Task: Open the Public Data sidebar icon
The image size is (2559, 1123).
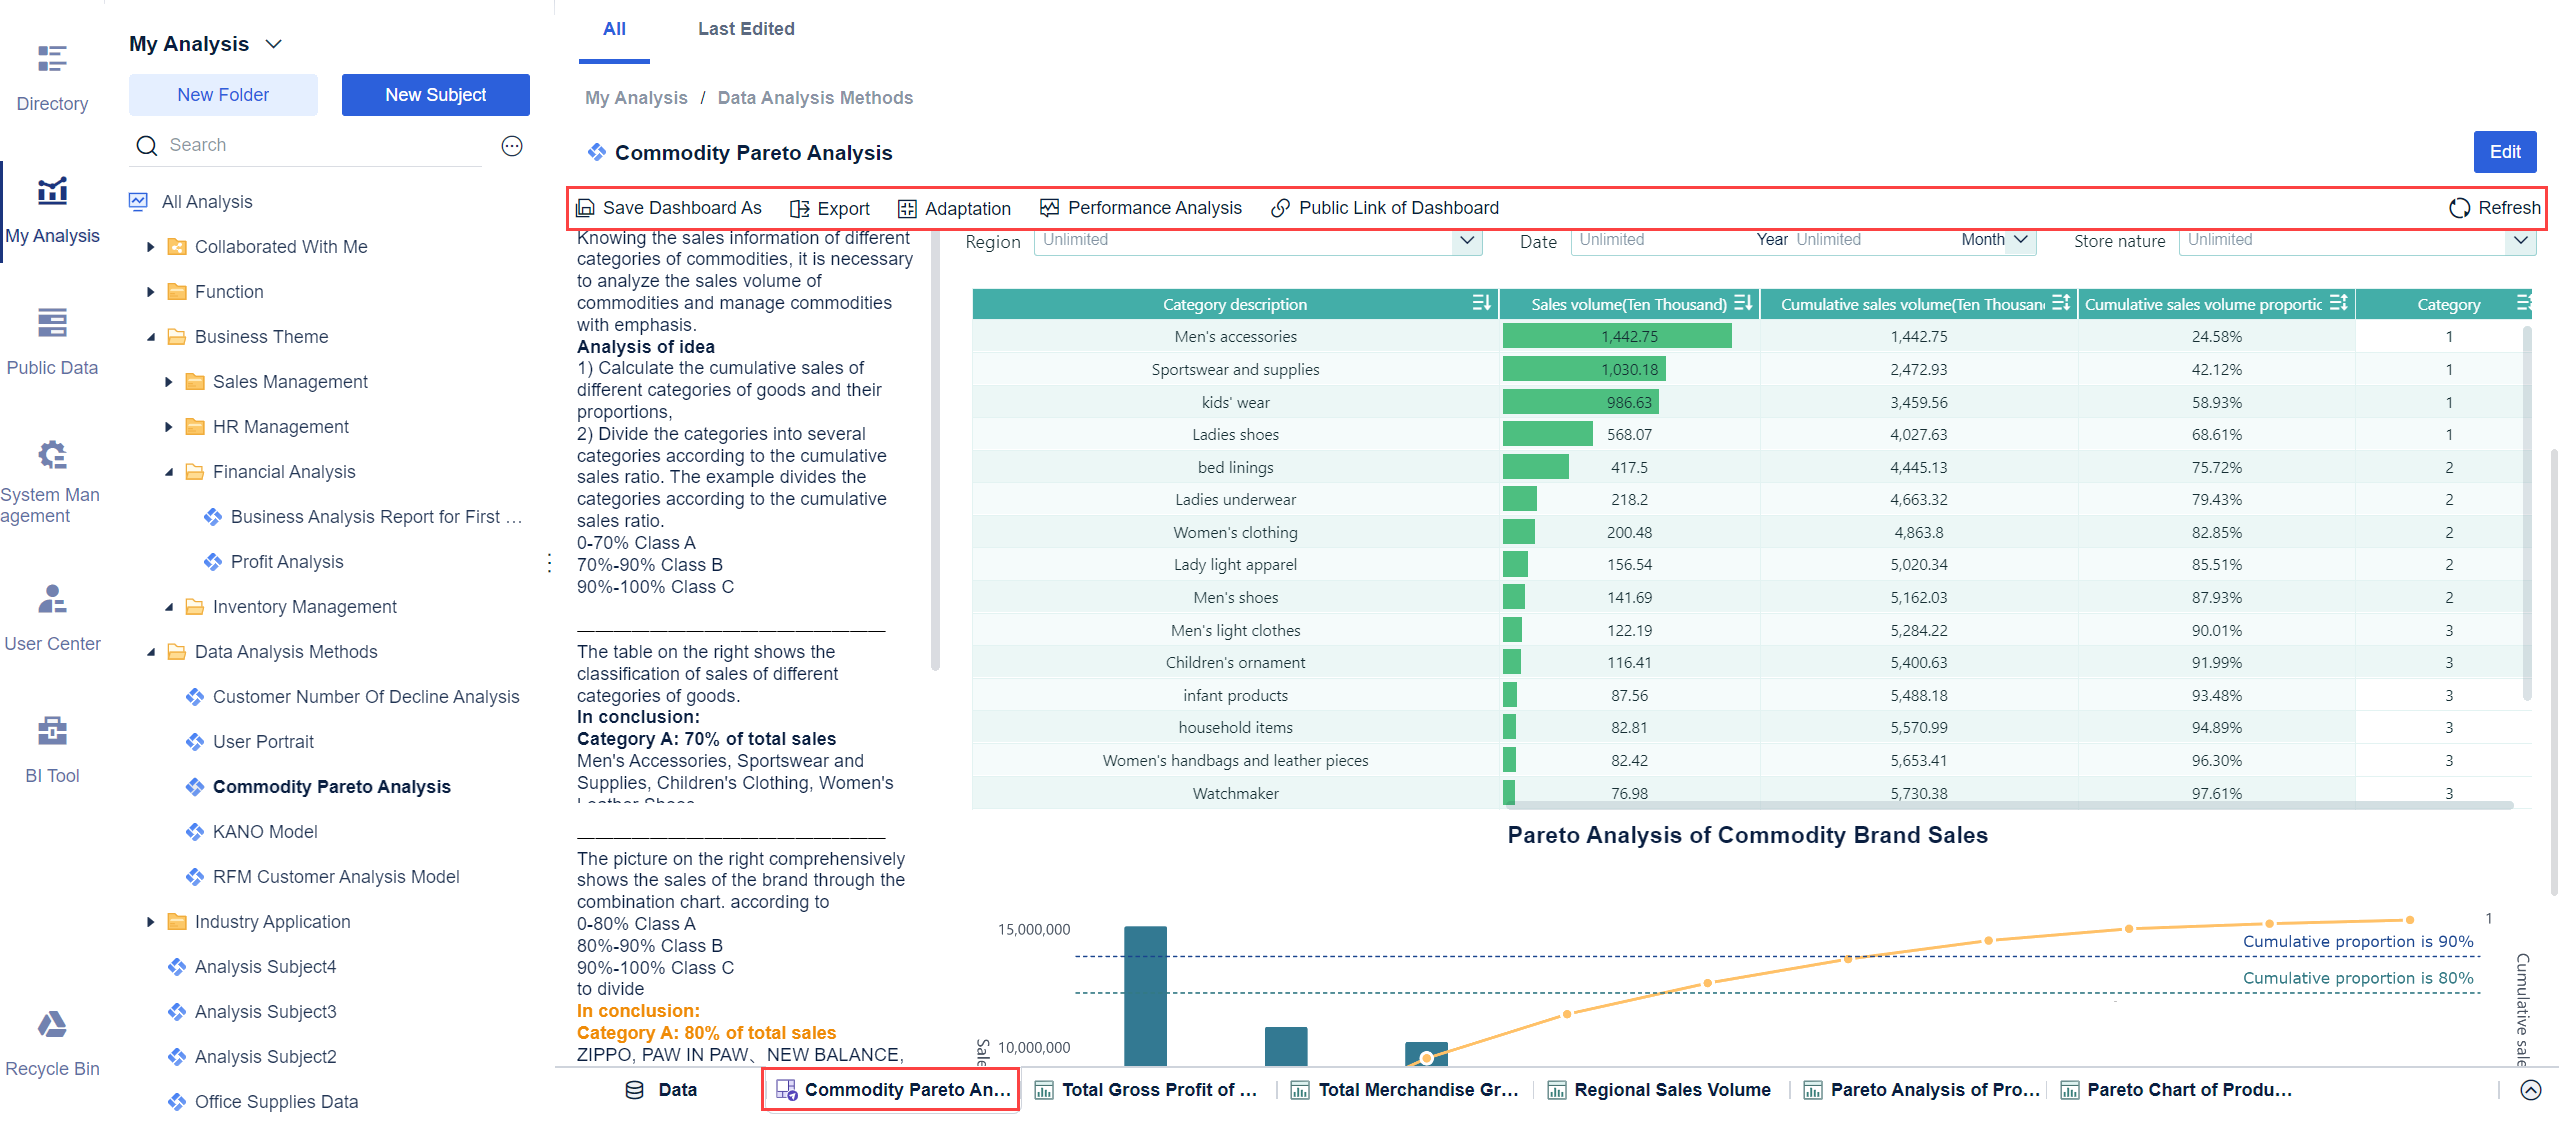Action: point(52,324)
